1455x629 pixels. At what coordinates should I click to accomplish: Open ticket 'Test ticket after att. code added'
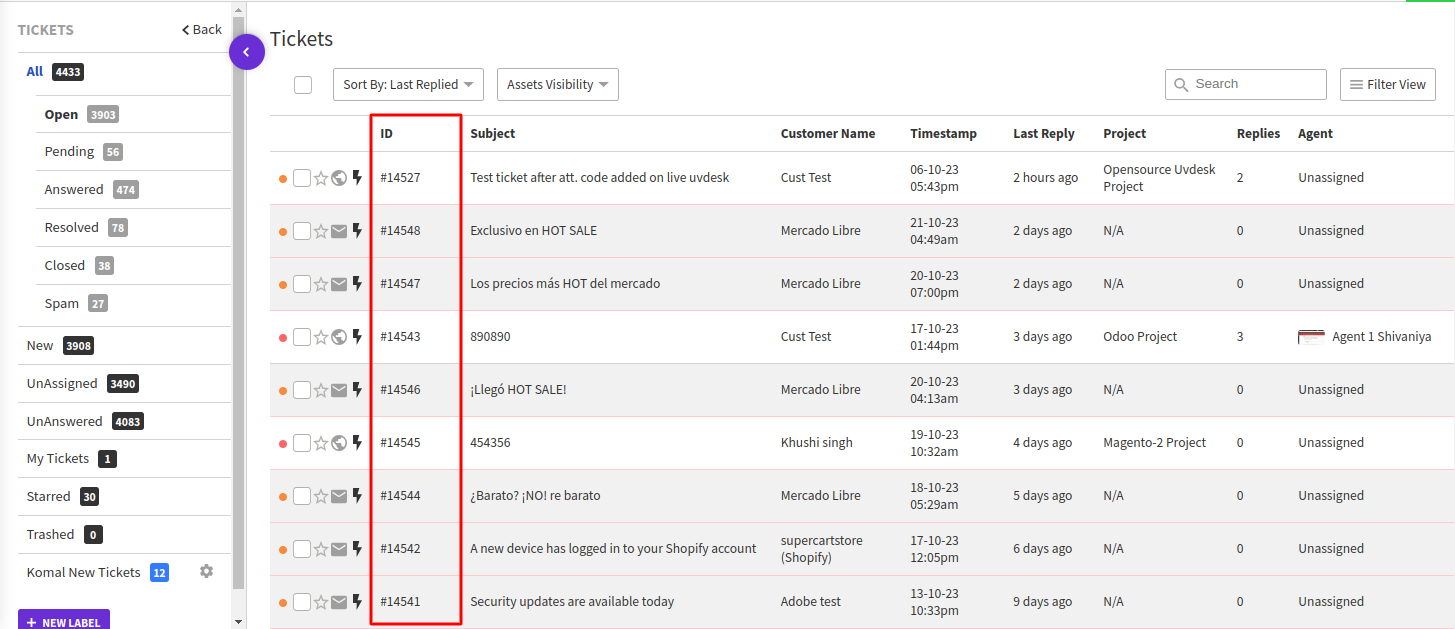tap(600, 178)
